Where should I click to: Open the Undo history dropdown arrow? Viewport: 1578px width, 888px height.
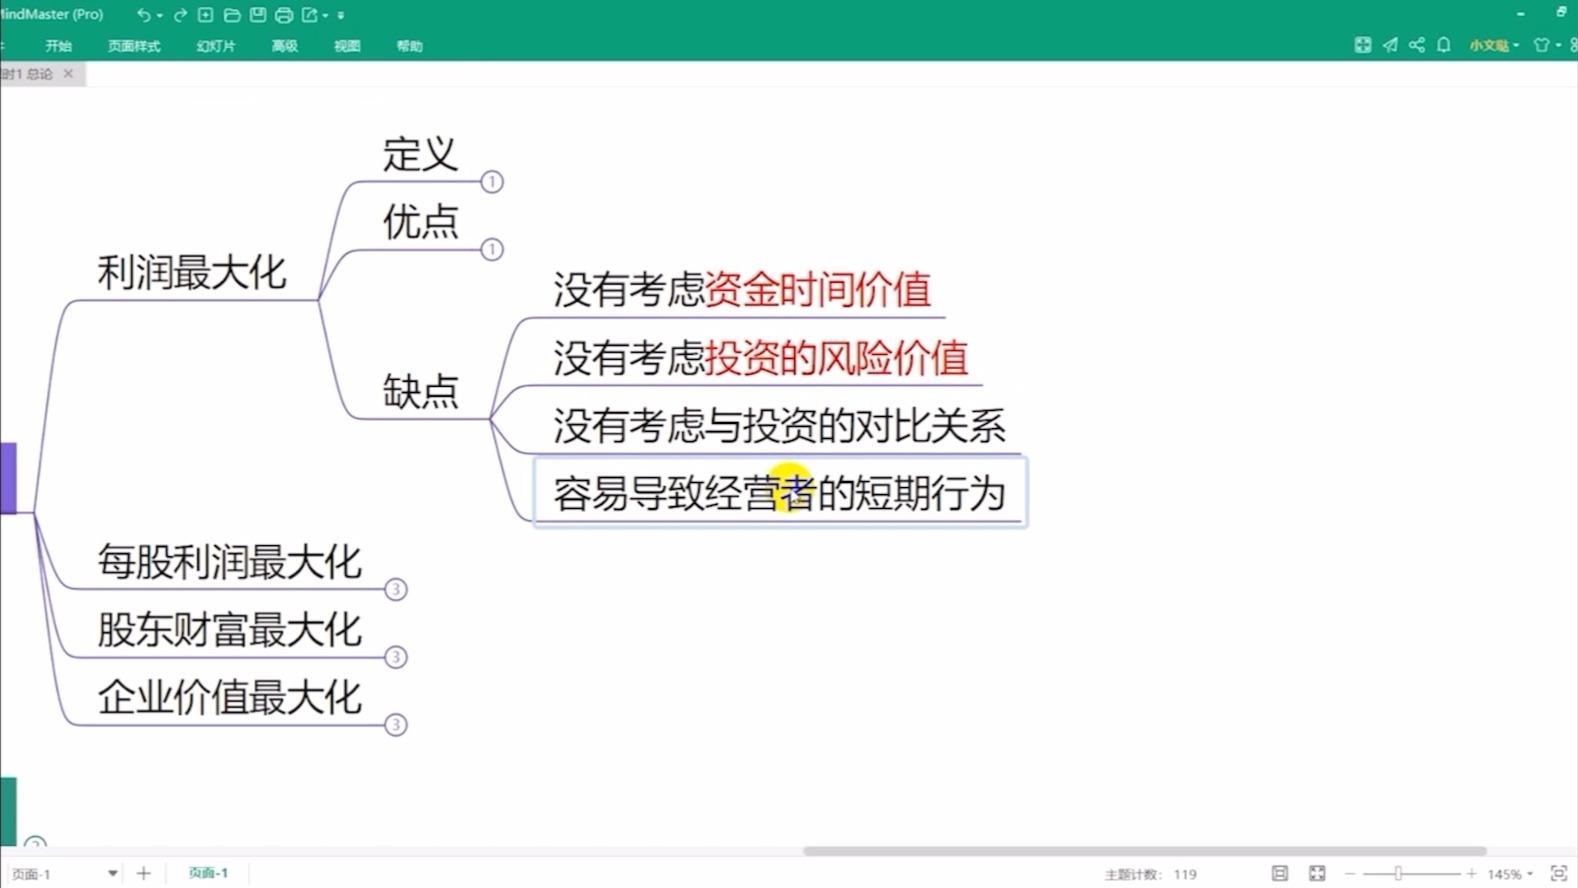coord(159,16)
